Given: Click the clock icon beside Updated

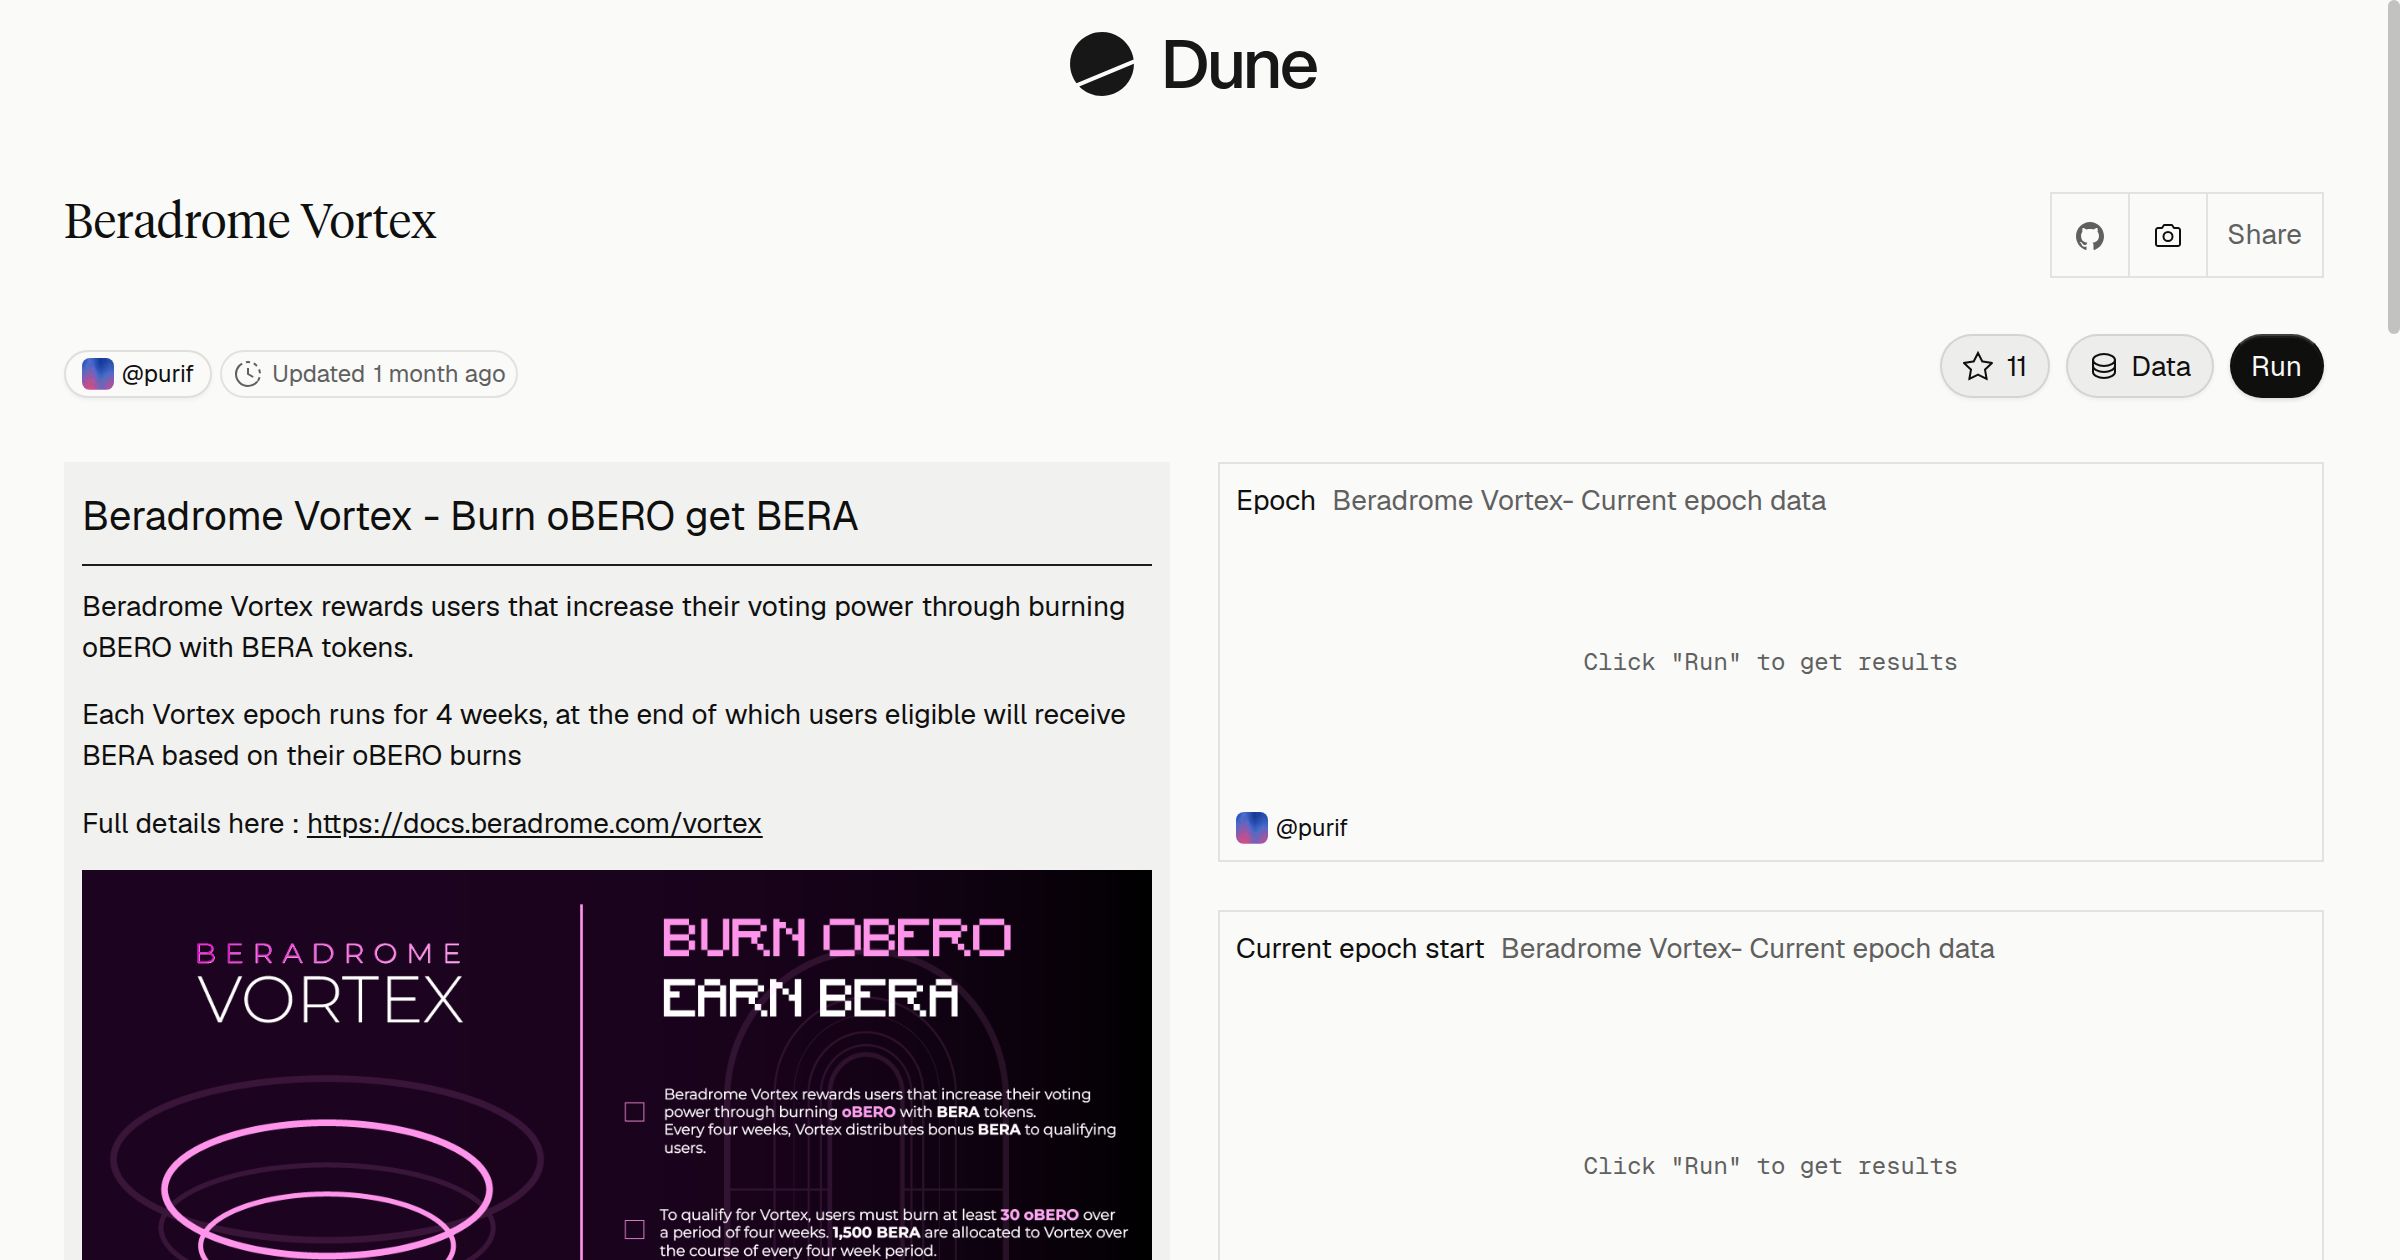Looking at the screenshot, I should [248, 374].
